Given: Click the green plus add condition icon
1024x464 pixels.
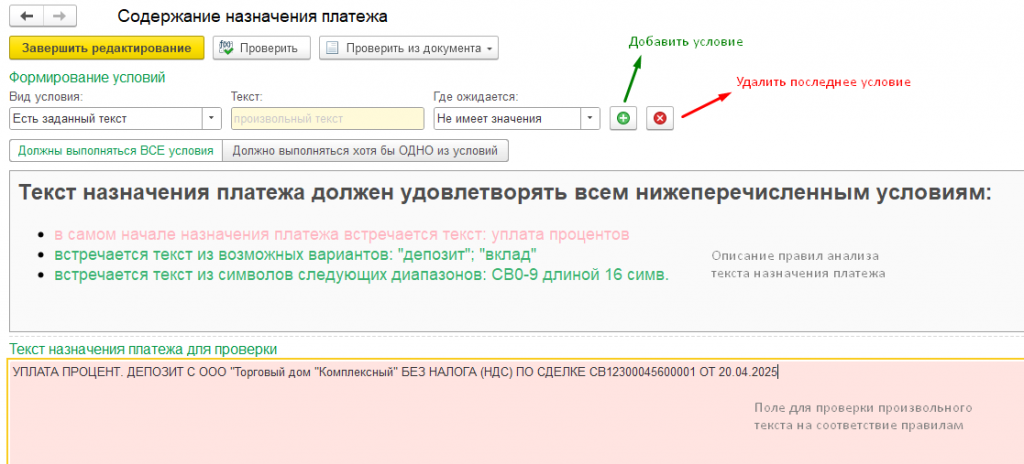Looking at the screenshot, I should click(x=624, y=118).
